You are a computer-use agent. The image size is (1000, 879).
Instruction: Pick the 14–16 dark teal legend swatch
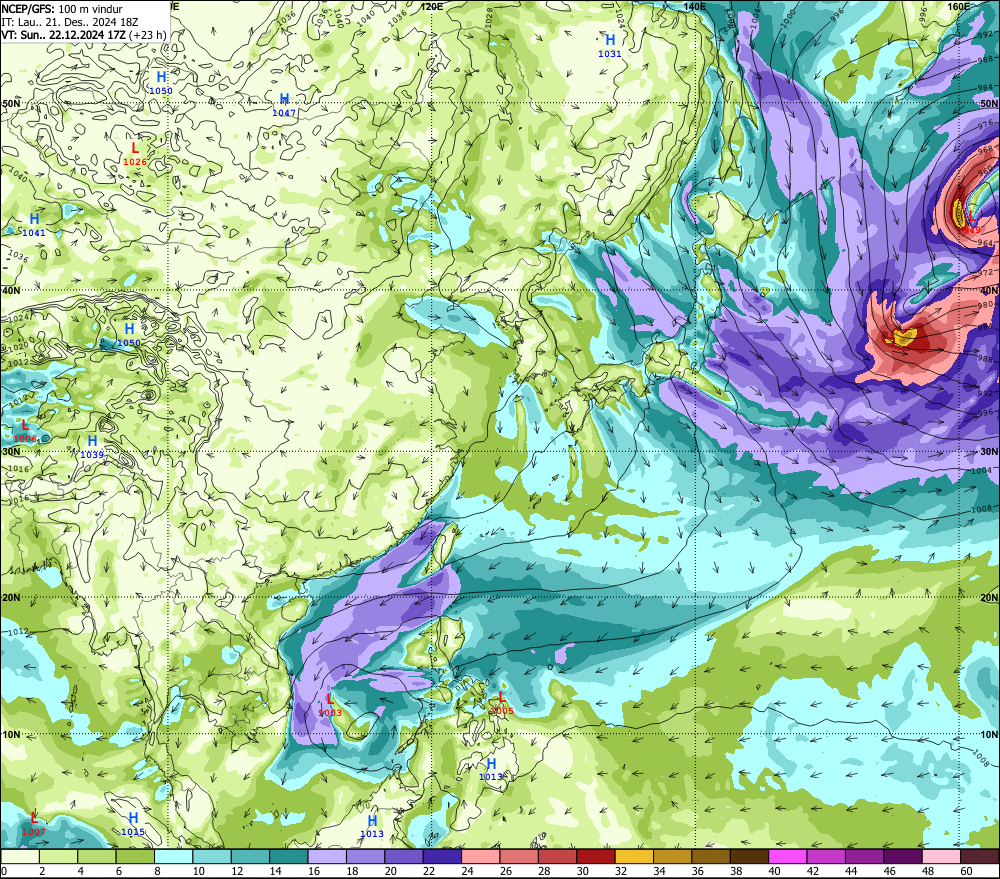pyautogui.click(x=288, y=856)
